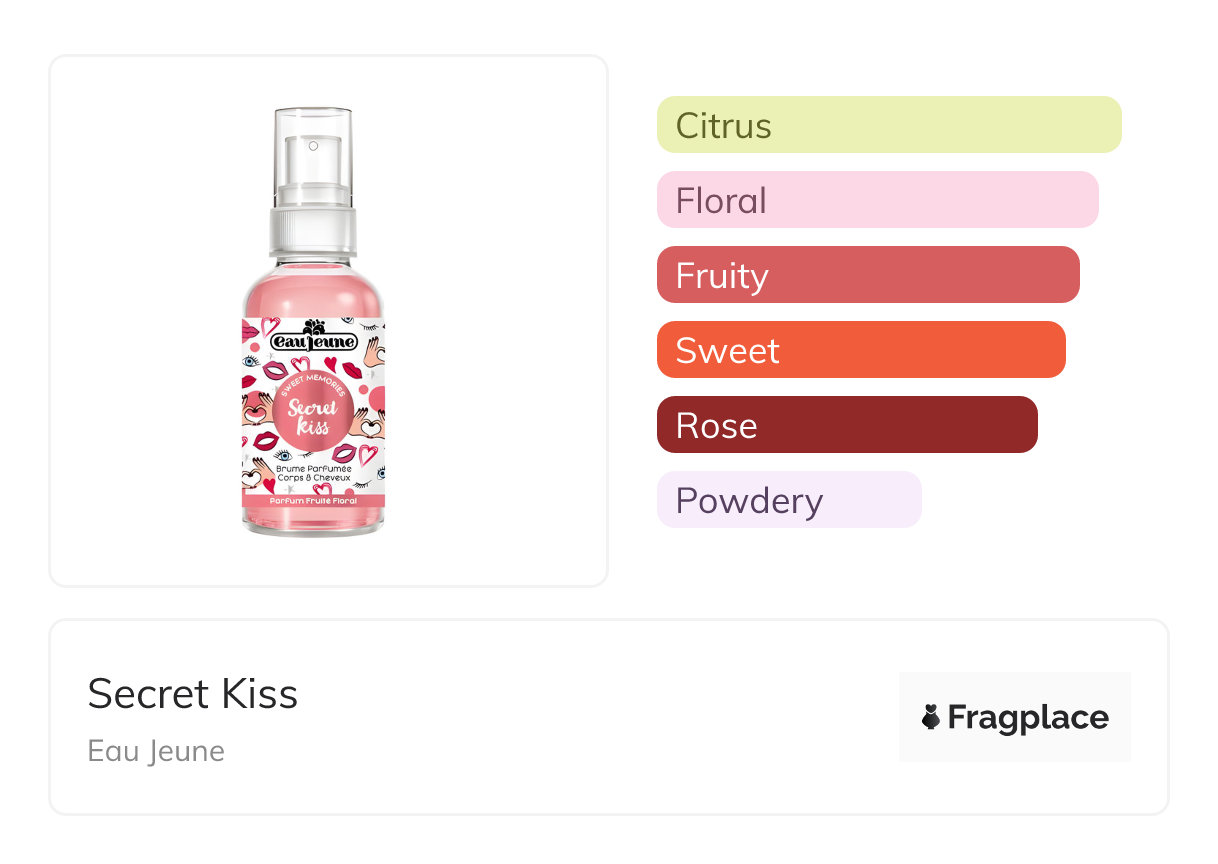The image size is (1218, 864).
Task: Select the Citrus accord bar
Action: (x=888, y=125)
